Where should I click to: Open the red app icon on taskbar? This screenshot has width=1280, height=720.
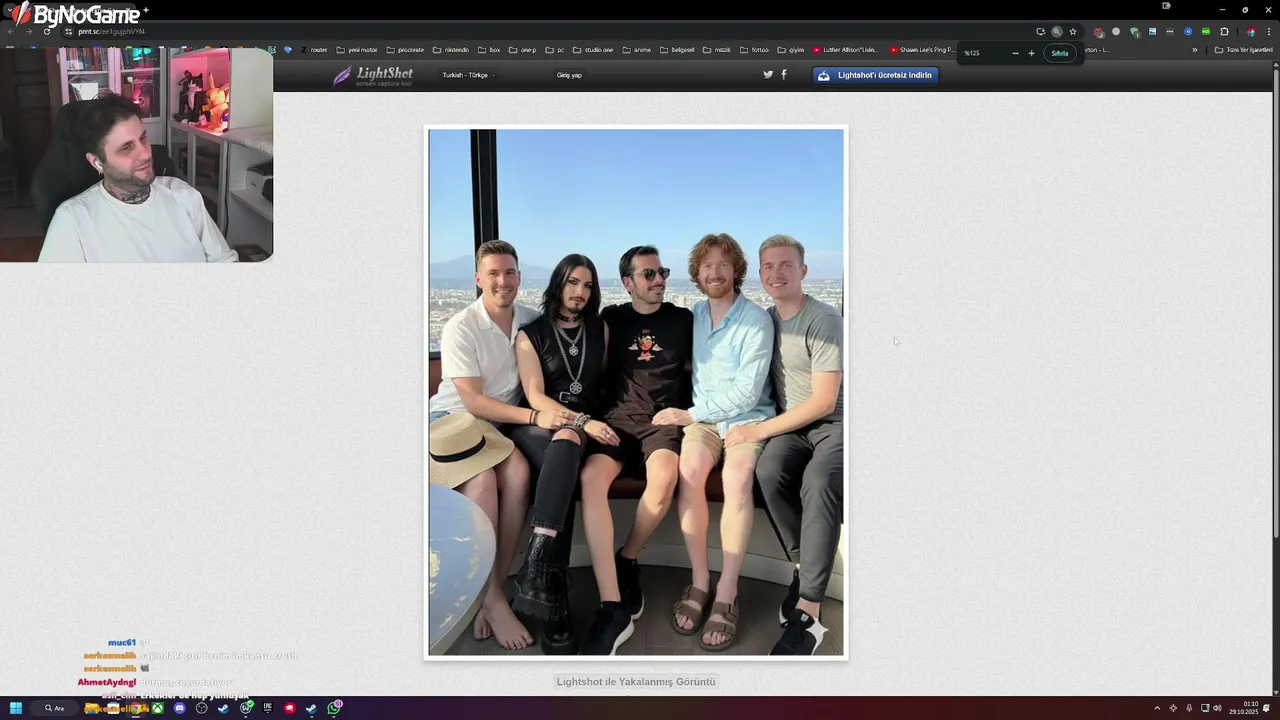(x=289, y=708)
